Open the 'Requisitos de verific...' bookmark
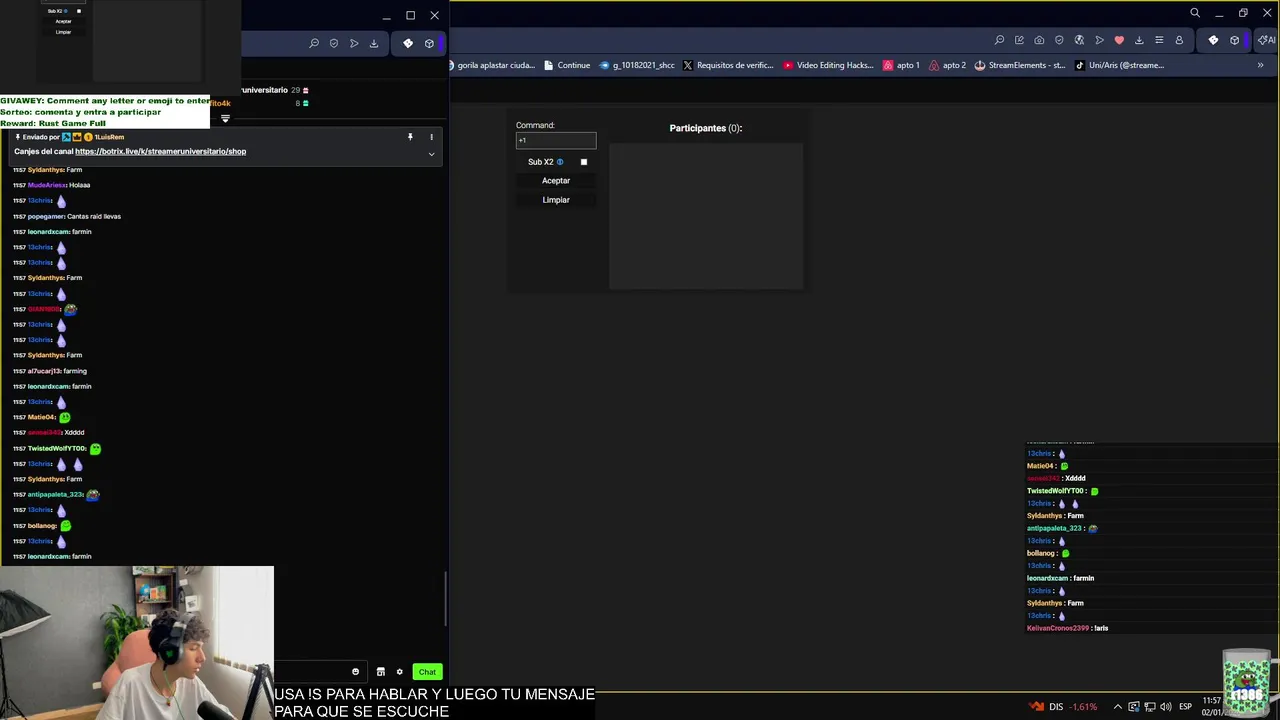The height and width of the screenshot is (720, 1280). point(728,65)
